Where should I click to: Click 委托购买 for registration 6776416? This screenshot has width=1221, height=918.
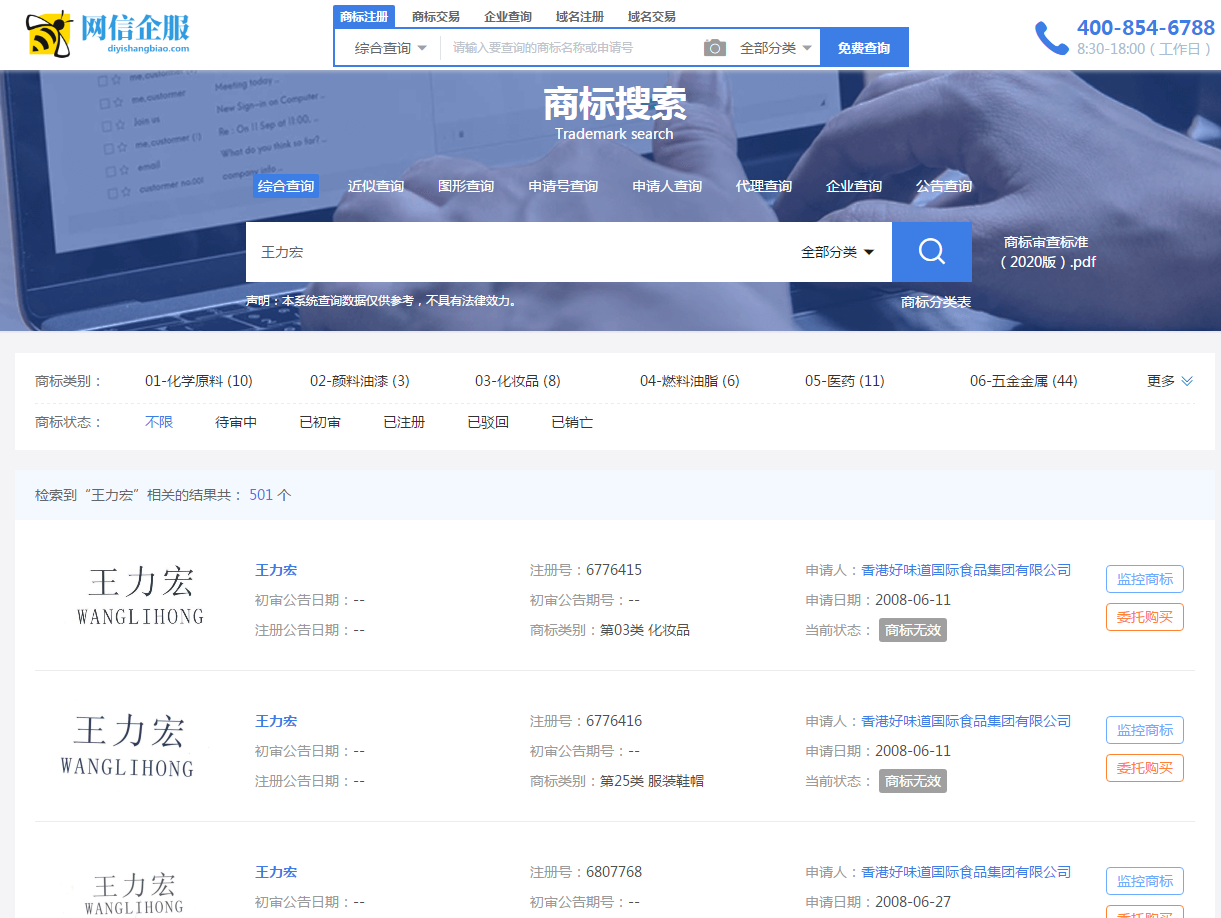(x=1145, y=768)
